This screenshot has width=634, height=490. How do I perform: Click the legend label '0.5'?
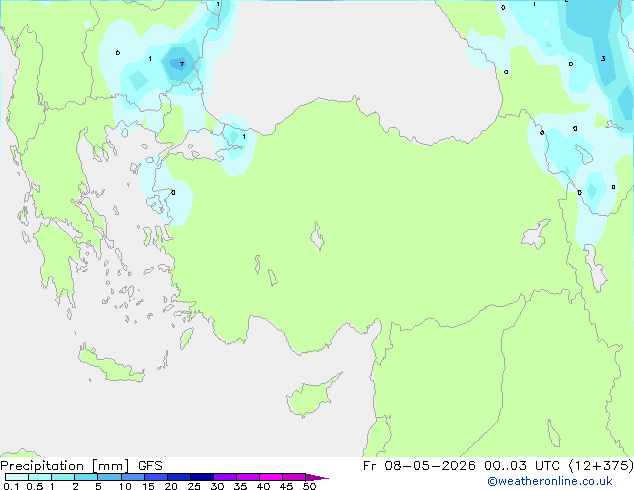pos(35,486)
